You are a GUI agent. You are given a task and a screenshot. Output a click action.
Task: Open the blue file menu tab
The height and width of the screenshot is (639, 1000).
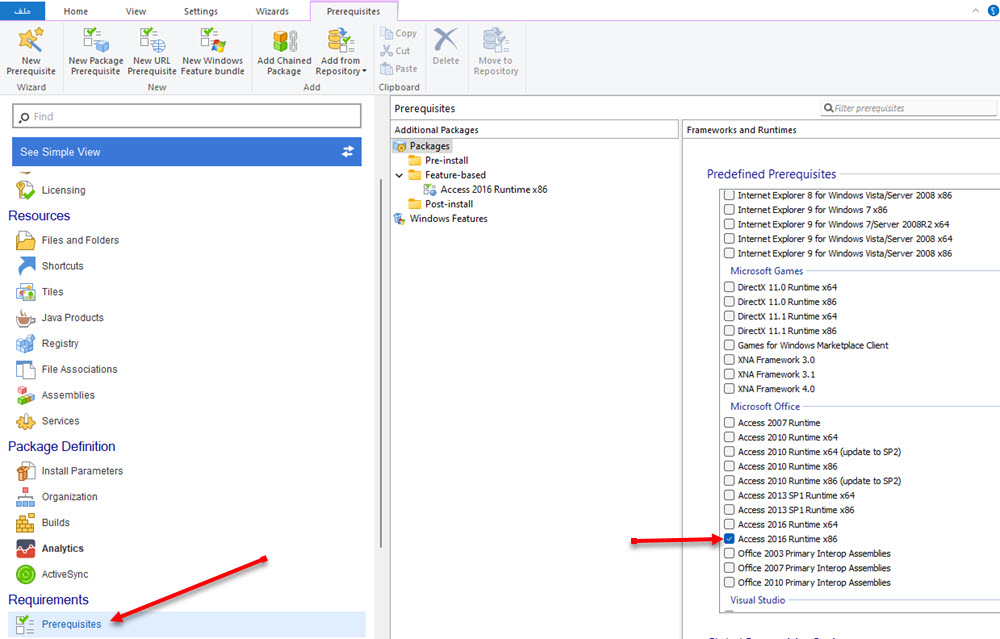tap(22, 11)
